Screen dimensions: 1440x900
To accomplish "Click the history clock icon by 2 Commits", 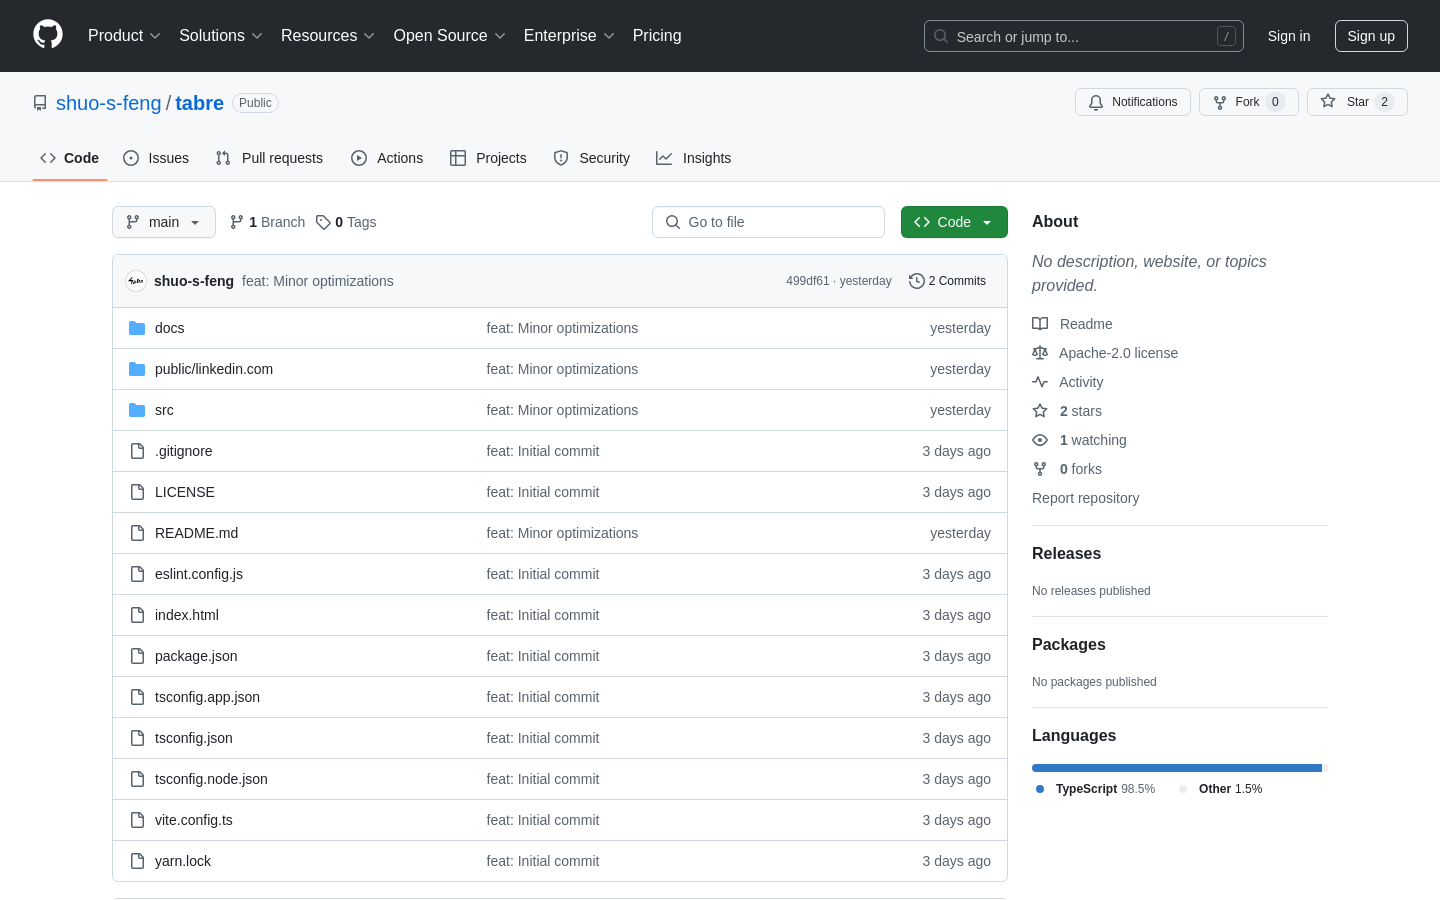I will [x=916, y=281].
